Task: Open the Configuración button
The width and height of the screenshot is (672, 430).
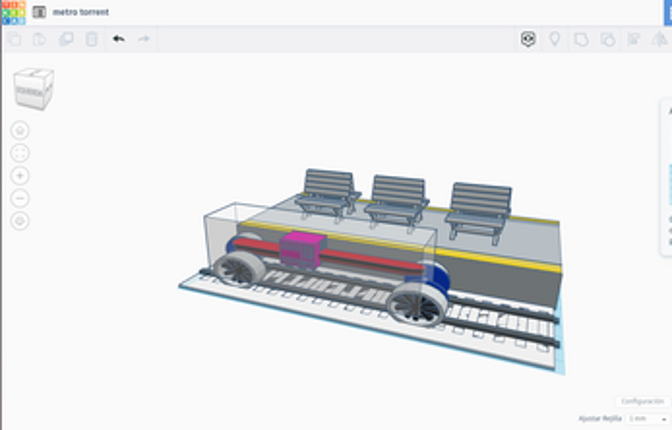Action: [x=642, y=401]
